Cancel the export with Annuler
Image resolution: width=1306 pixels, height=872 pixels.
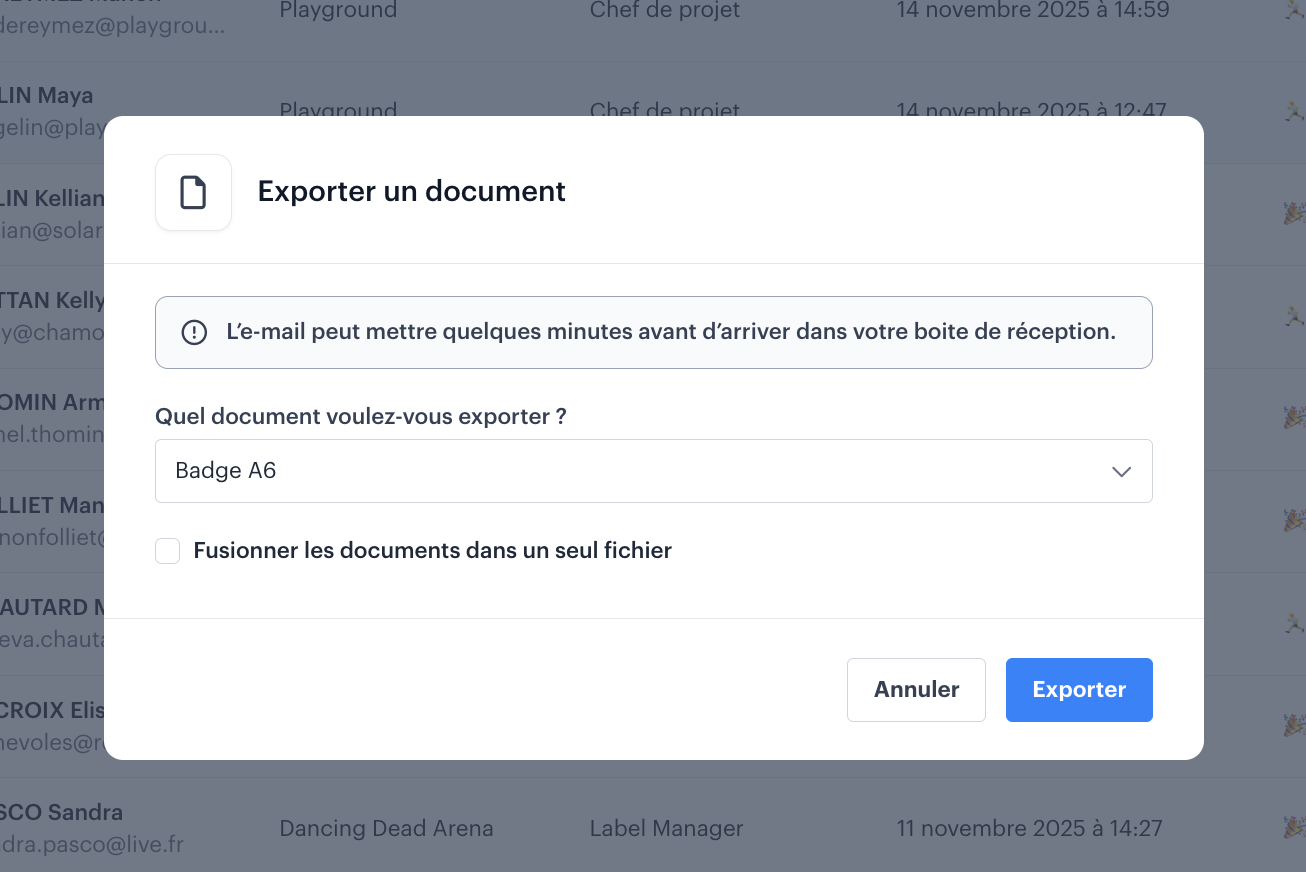pos(916,690)
